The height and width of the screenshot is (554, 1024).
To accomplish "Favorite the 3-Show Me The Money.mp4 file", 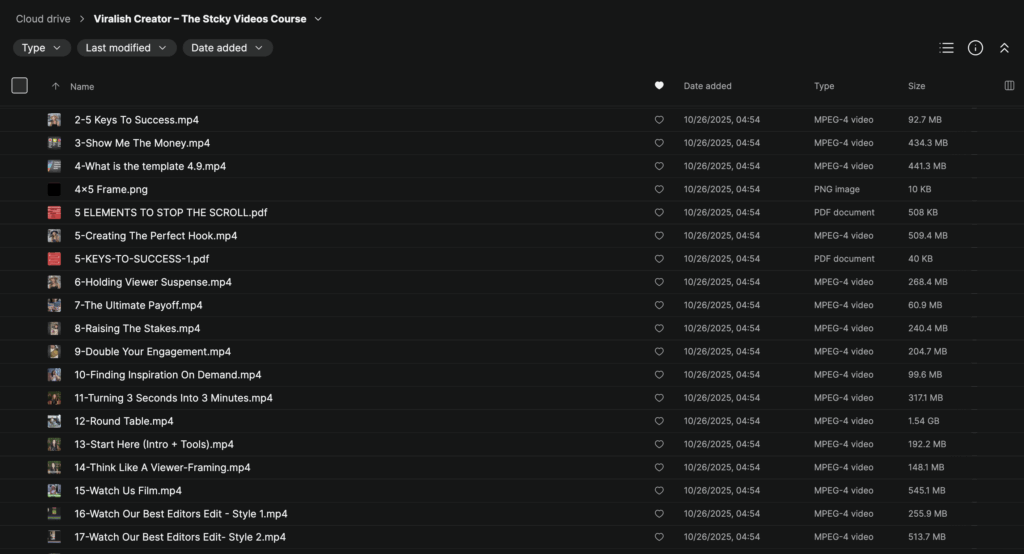I will 659,143.
